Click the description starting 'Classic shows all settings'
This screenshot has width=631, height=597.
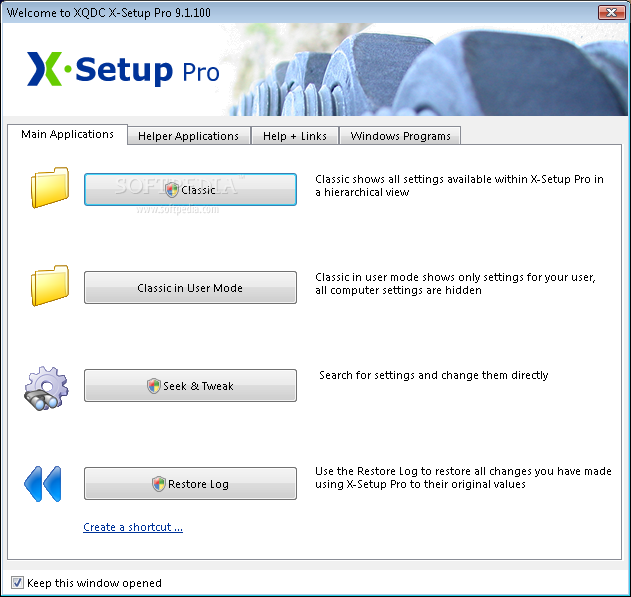[459, 185]
